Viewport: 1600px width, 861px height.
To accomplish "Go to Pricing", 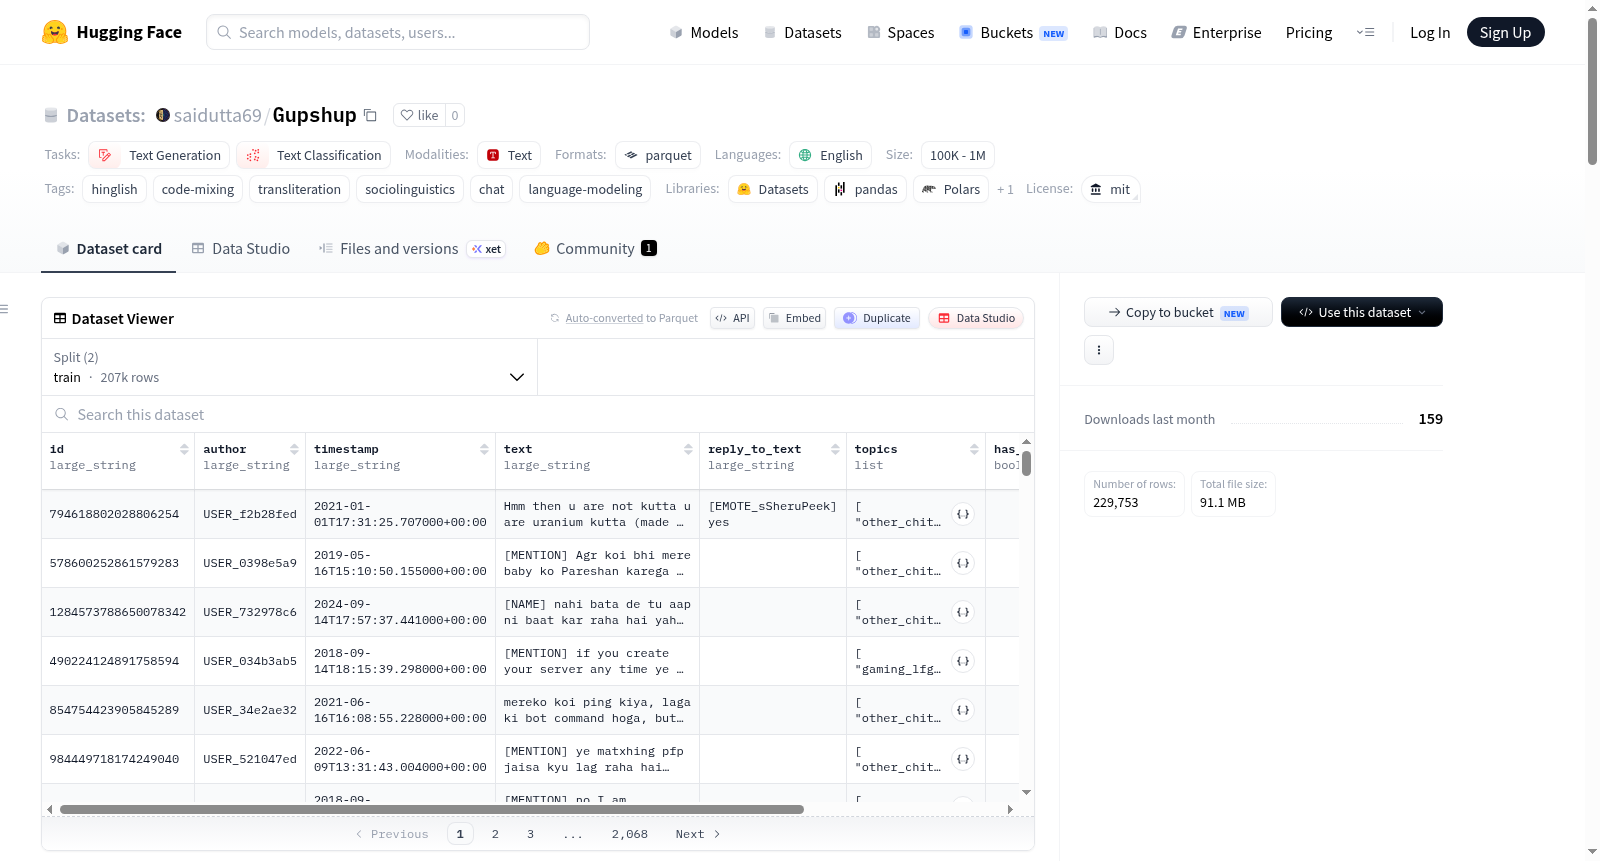I will [x=1309, y=32].
